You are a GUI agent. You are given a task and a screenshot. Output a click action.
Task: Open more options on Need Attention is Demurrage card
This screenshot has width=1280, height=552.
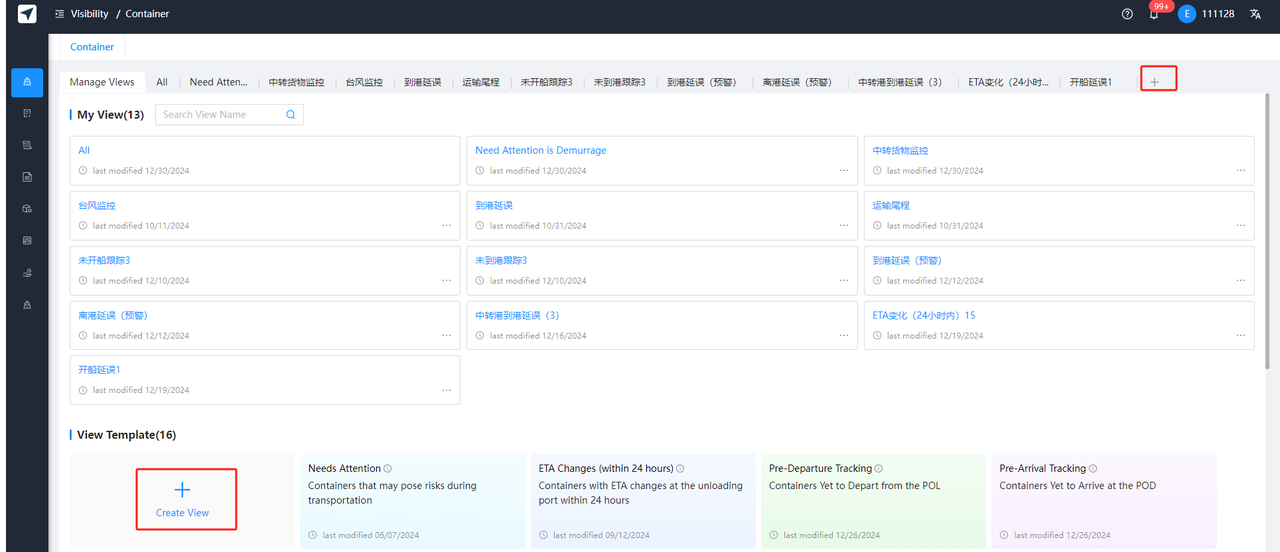(843, 170)
